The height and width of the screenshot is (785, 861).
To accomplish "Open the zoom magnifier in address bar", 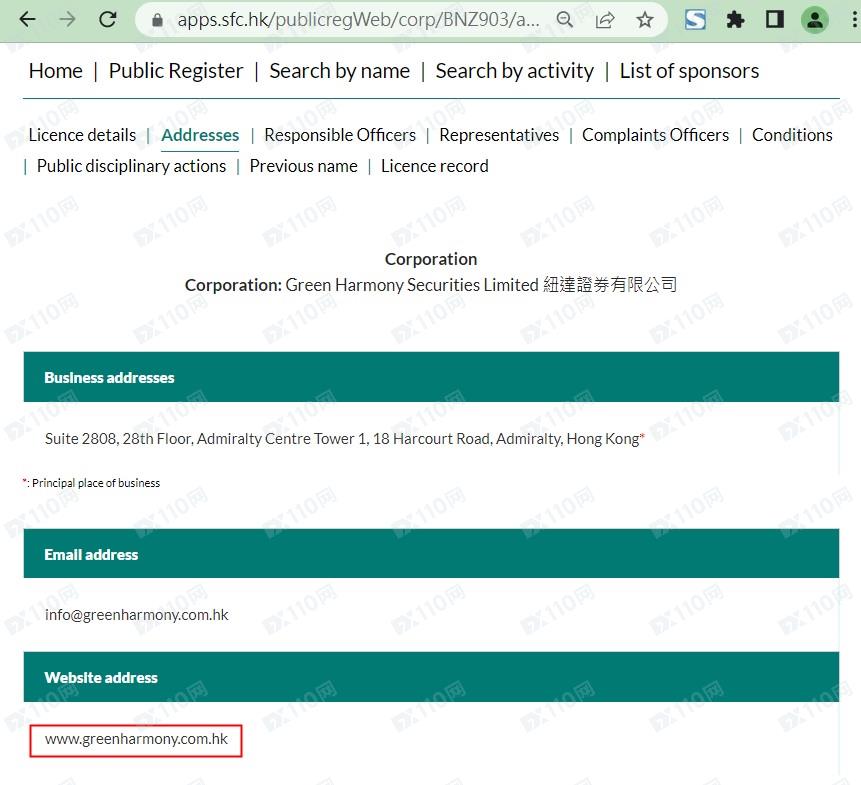I will point(564,20).
